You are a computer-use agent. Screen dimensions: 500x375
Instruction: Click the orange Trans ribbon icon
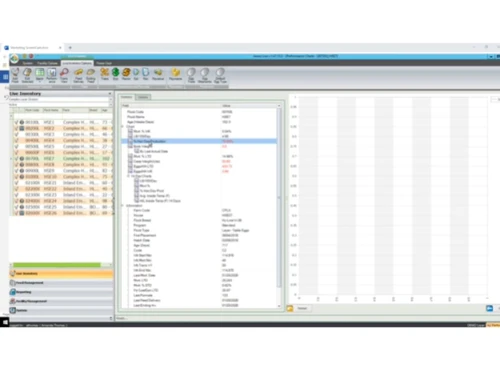coord(105,74)
